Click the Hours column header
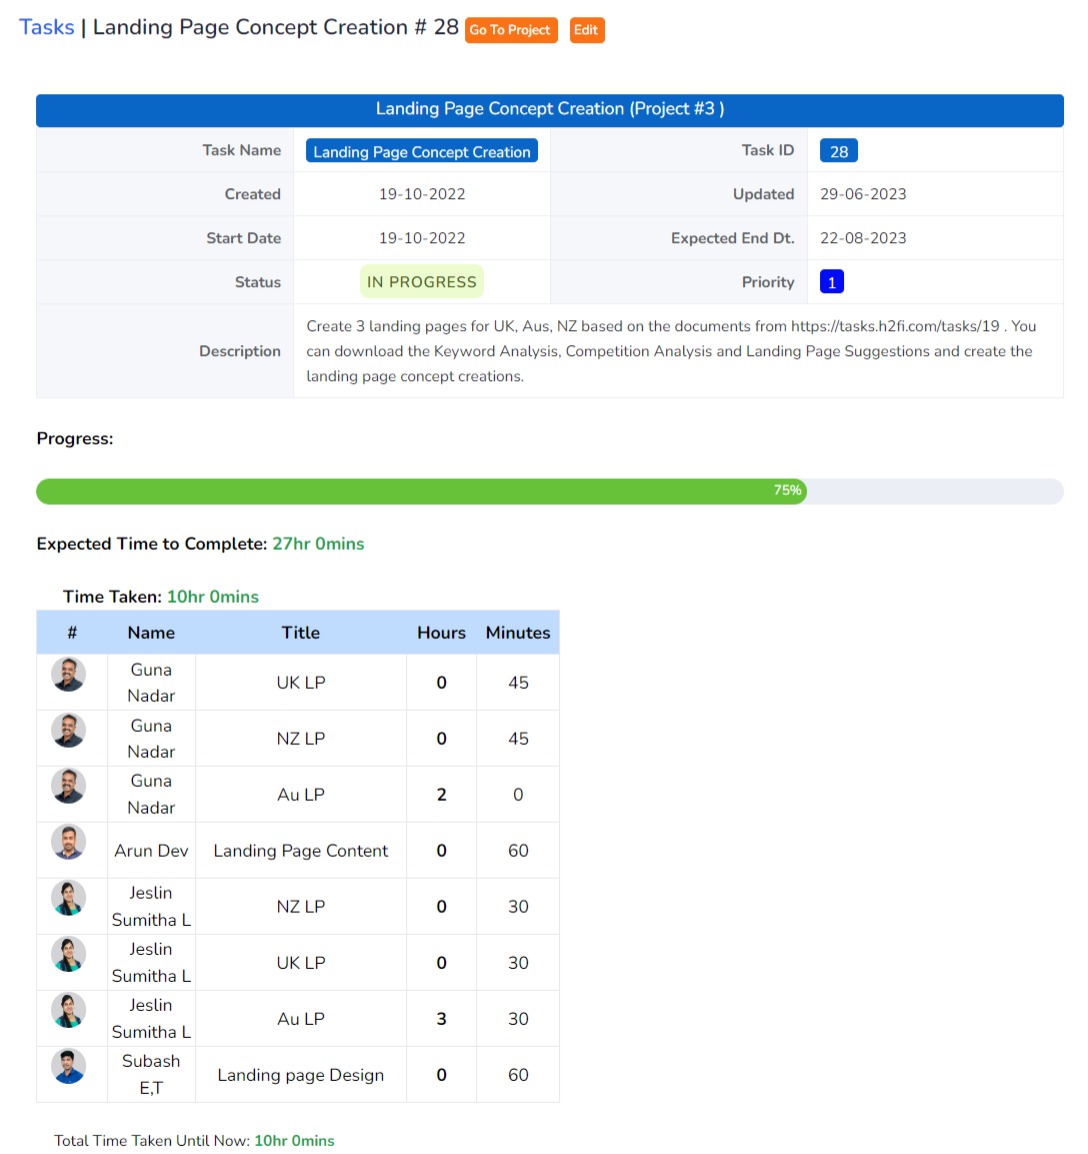Screen dimensions: 1088x1154 pyautogui.click(x=441, y=633)
